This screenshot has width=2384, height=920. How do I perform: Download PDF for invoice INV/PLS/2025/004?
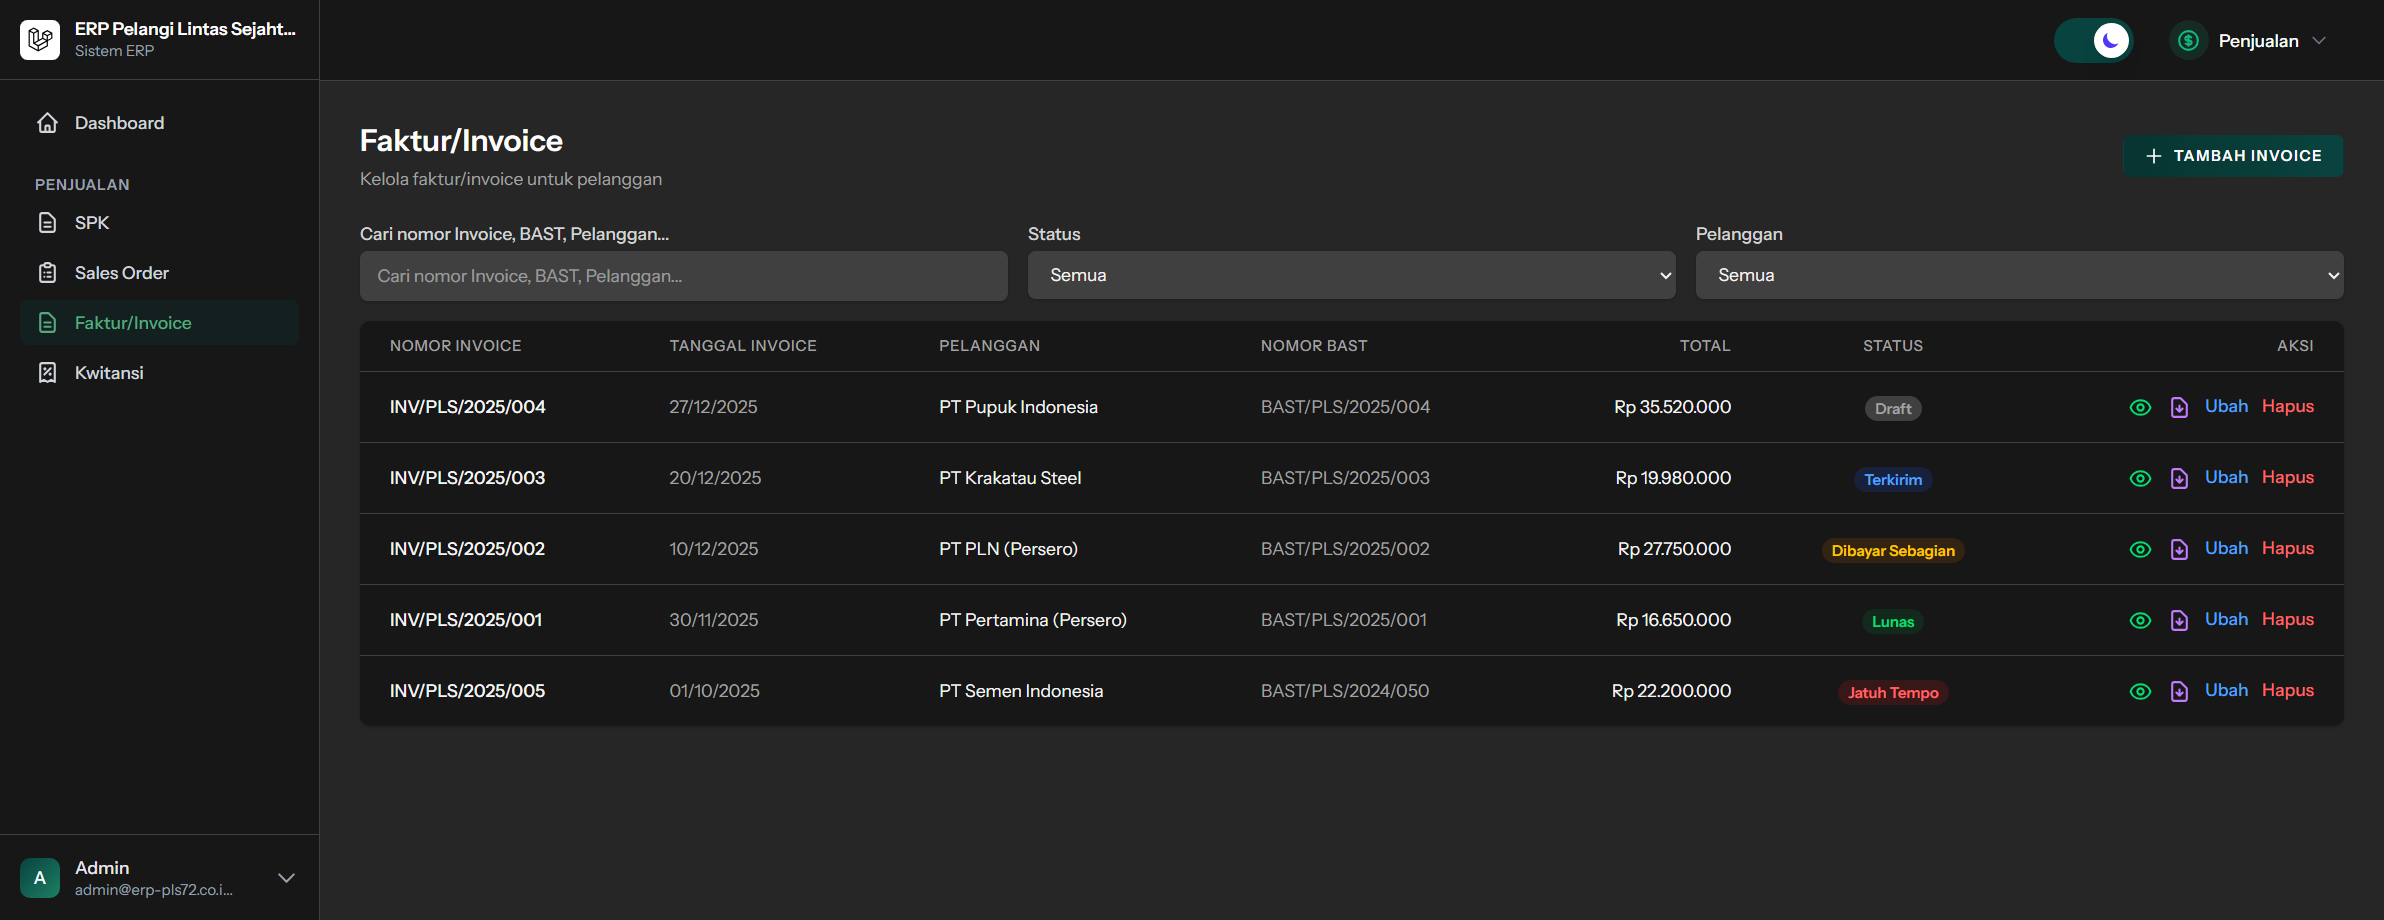click(2179, 407)
